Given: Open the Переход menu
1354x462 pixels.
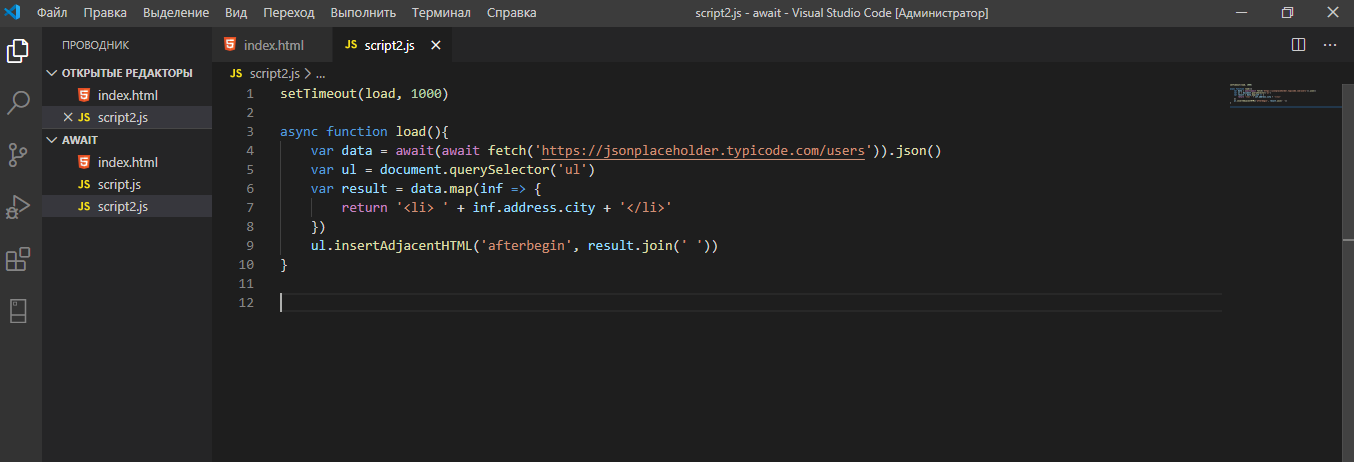Looking at the screenshot, I should 289,13.
